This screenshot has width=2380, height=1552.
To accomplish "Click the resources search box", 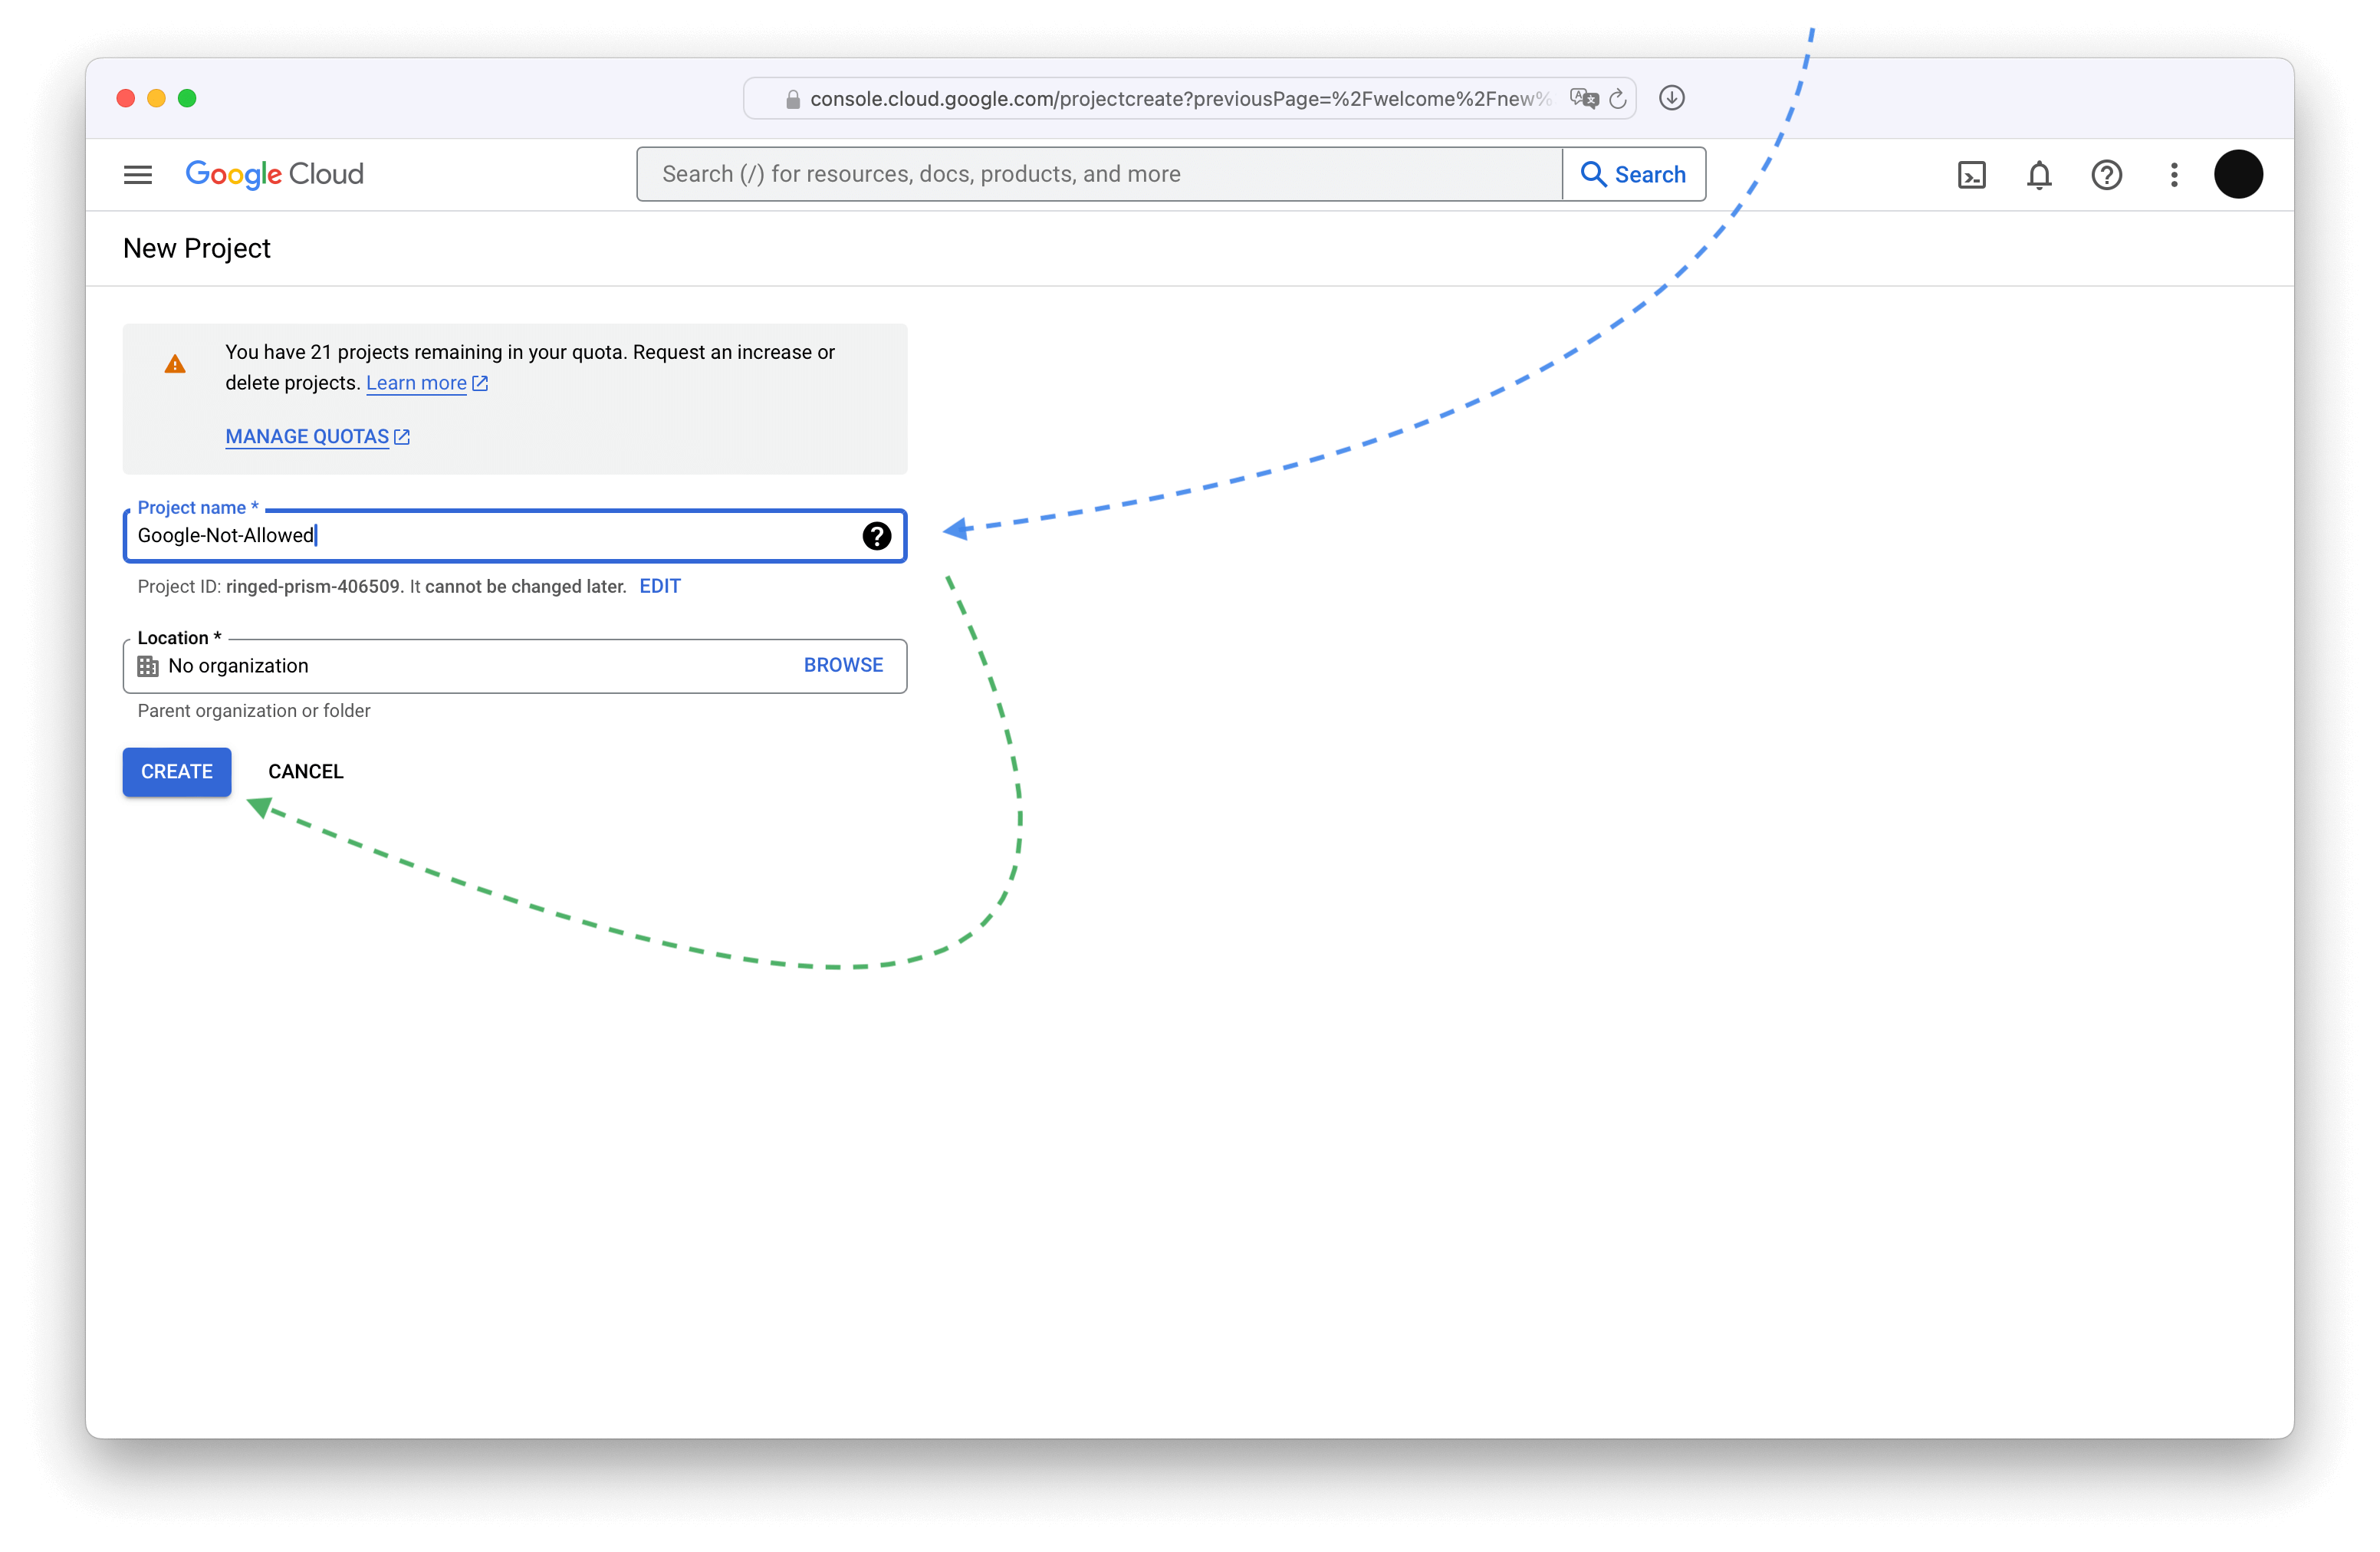I will (x=1098, y=175).
